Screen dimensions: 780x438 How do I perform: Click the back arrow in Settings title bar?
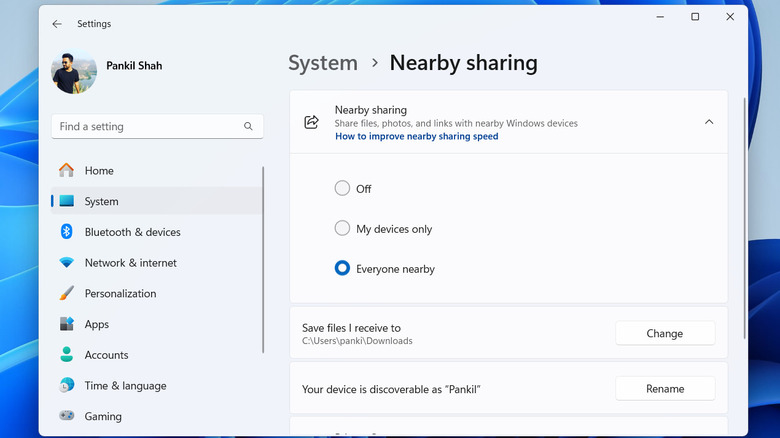pyautogui.click(x=57, y=23)
